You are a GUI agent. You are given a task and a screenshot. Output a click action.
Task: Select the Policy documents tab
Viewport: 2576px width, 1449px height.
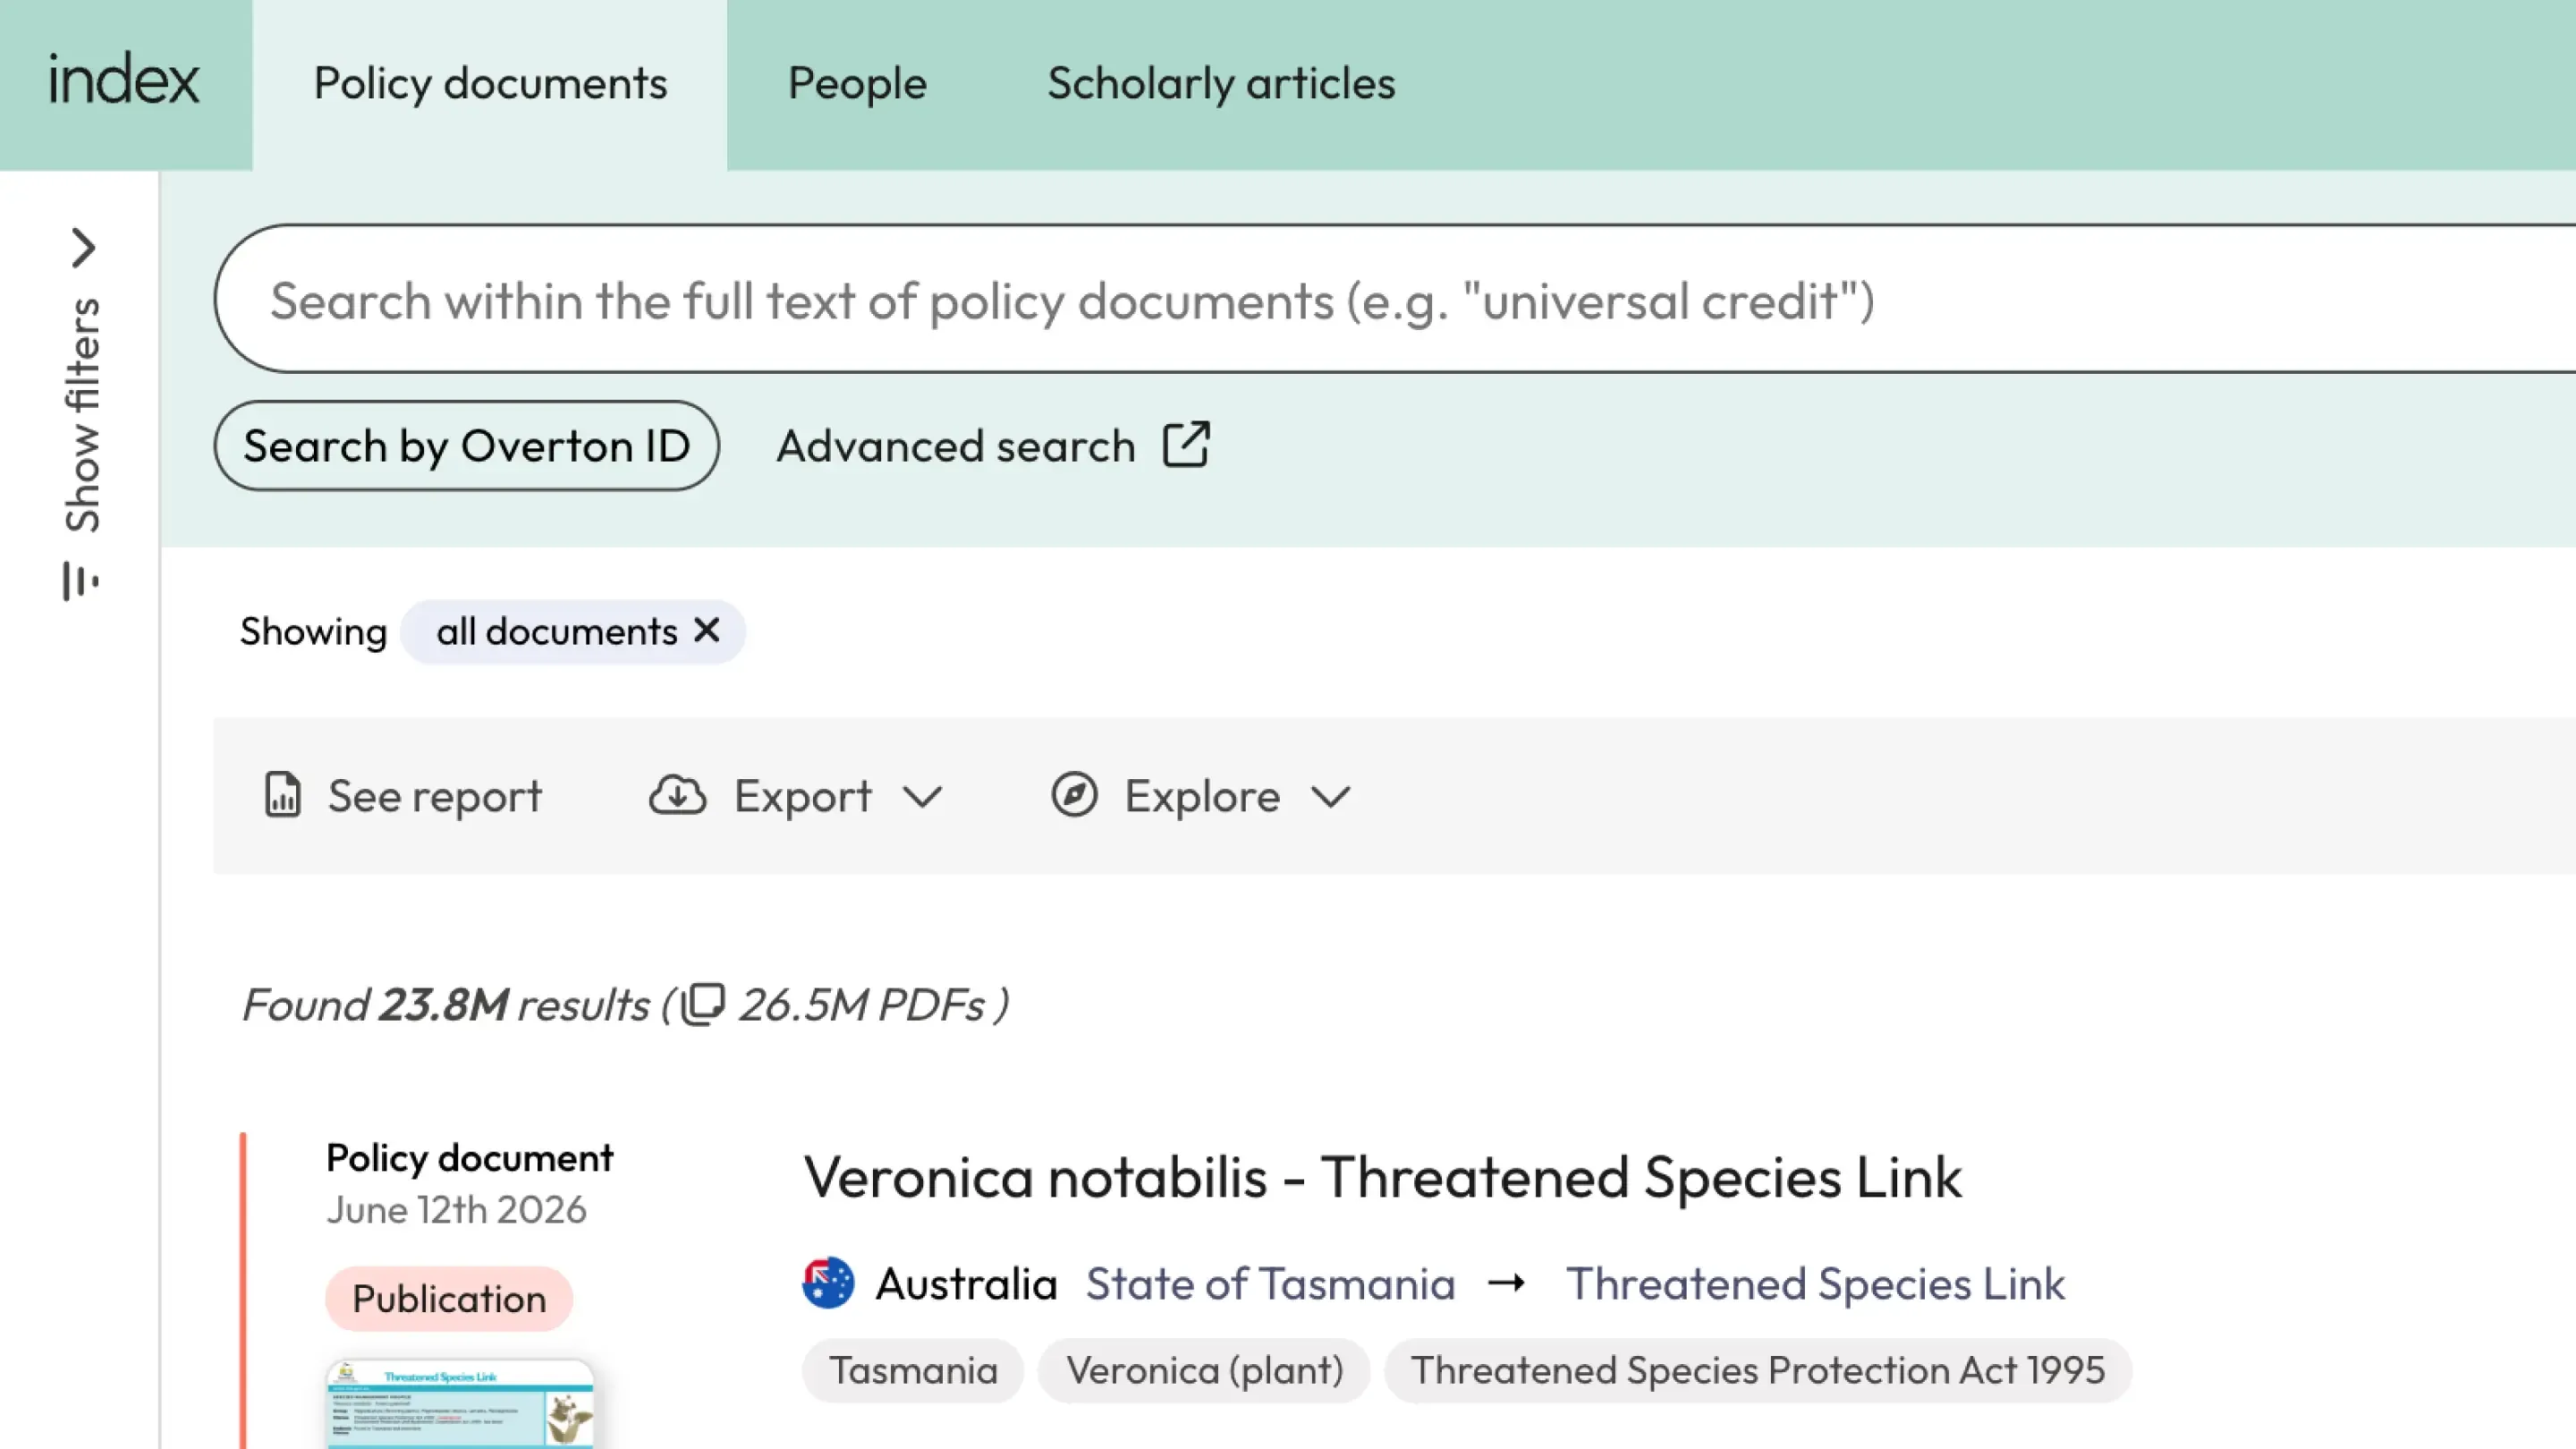(490, 84)
